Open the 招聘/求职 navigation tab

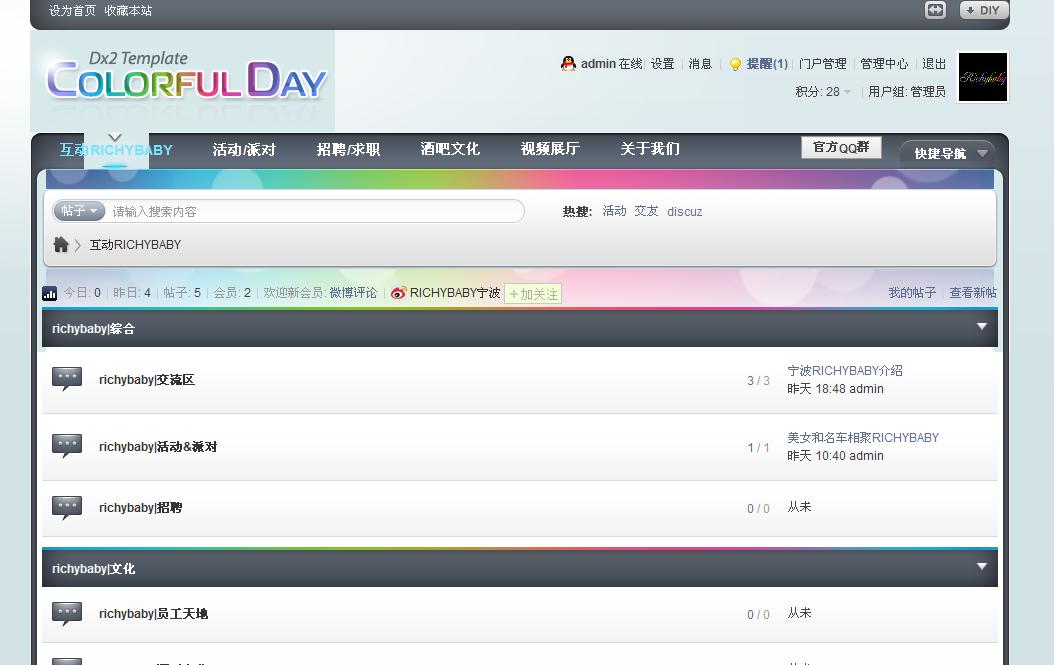tap(348, 149)
